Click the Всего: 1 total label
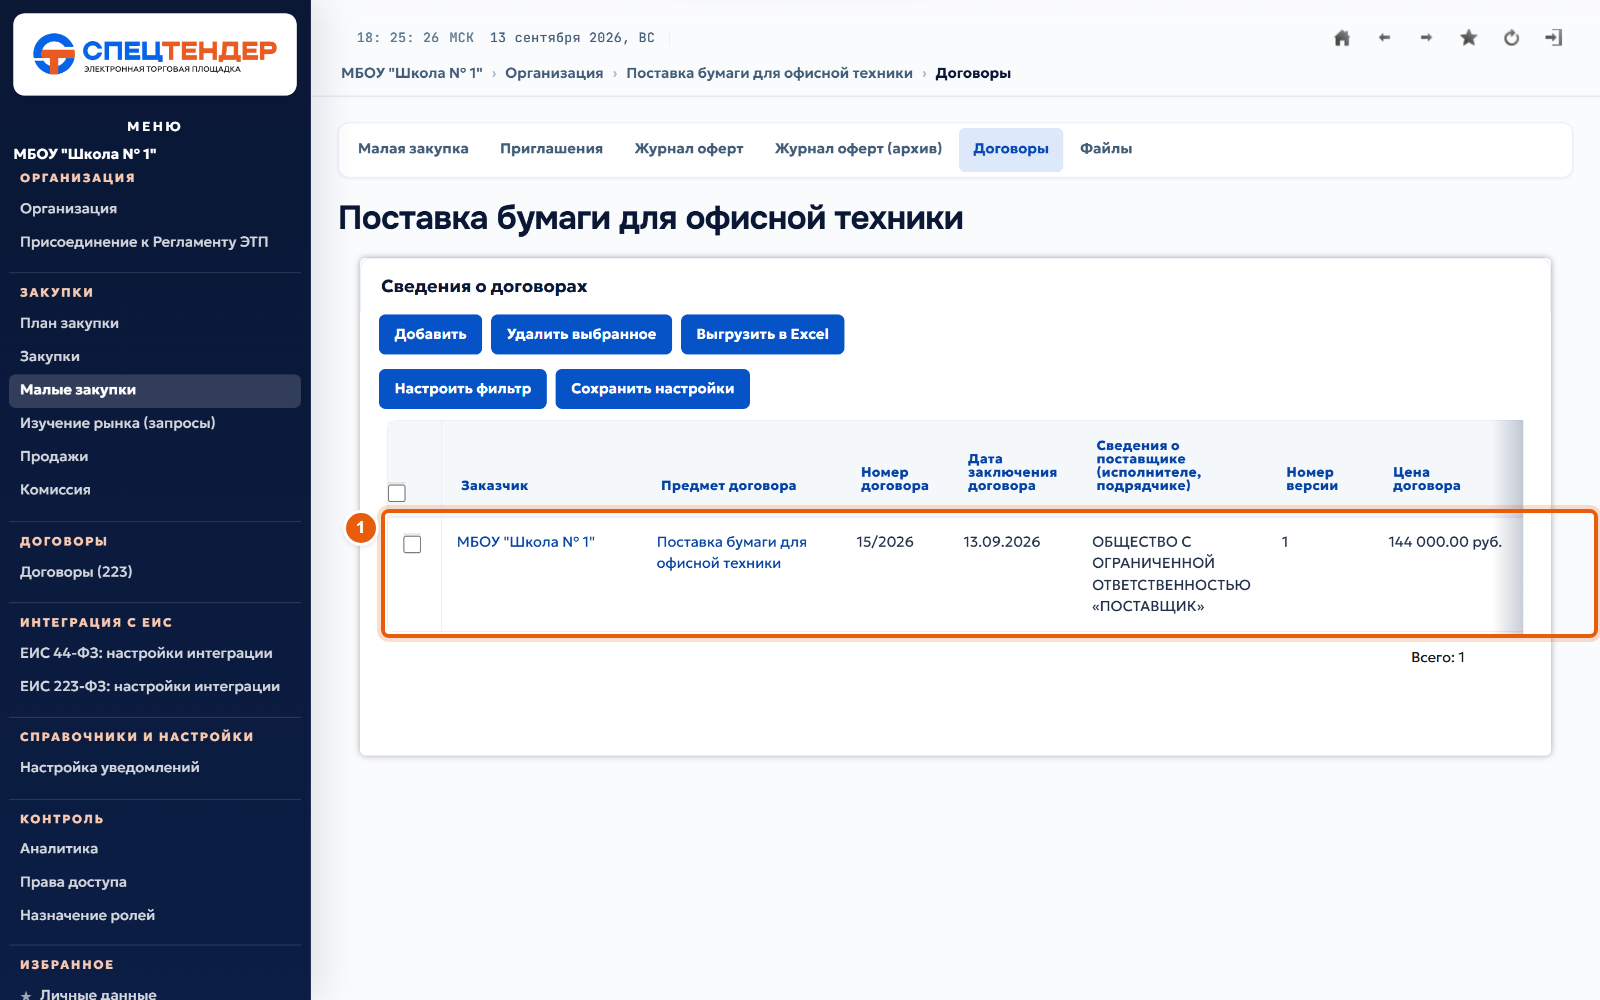This screenshot has height=1000, width=1600. pyautogui.click(x=1437, y=658)
